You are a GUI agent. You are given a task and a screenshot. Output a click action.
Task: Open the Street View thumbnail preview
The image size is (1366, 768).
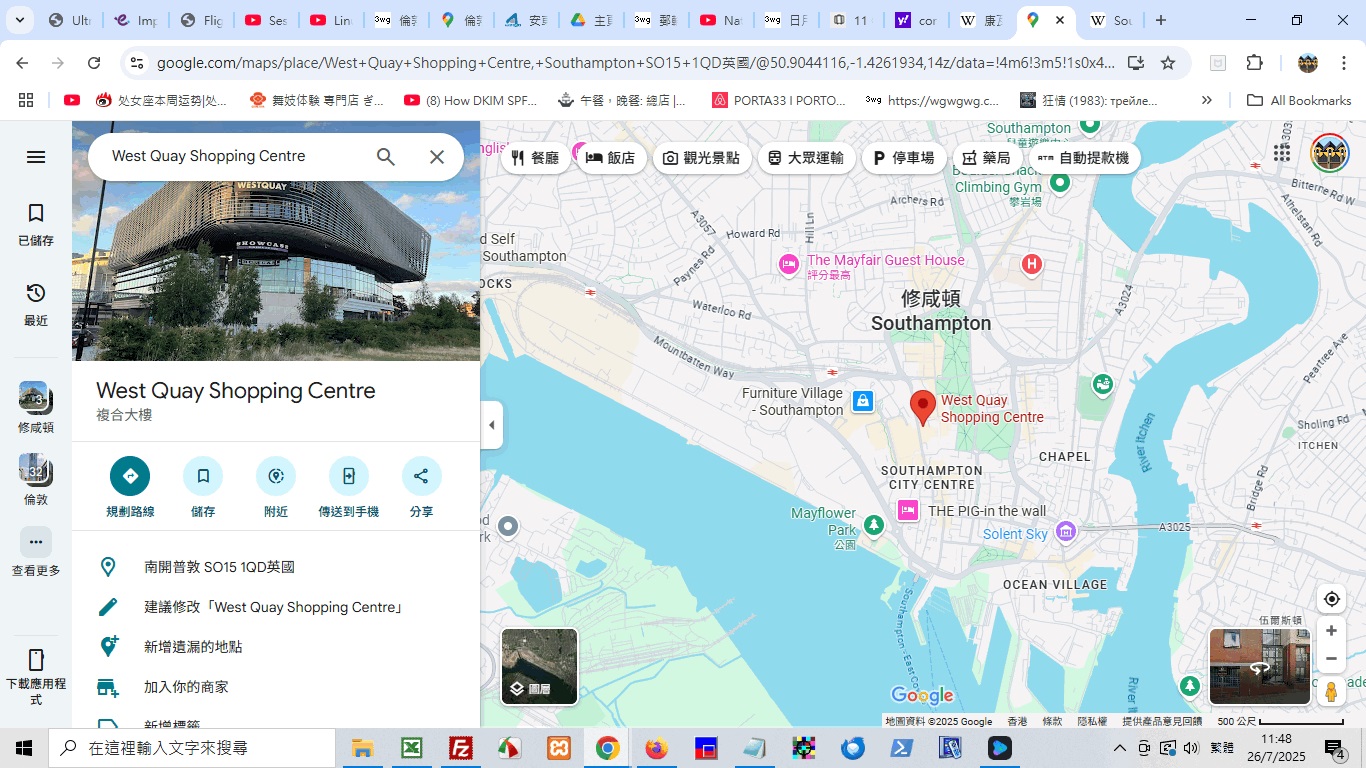tap(1259, 666)
